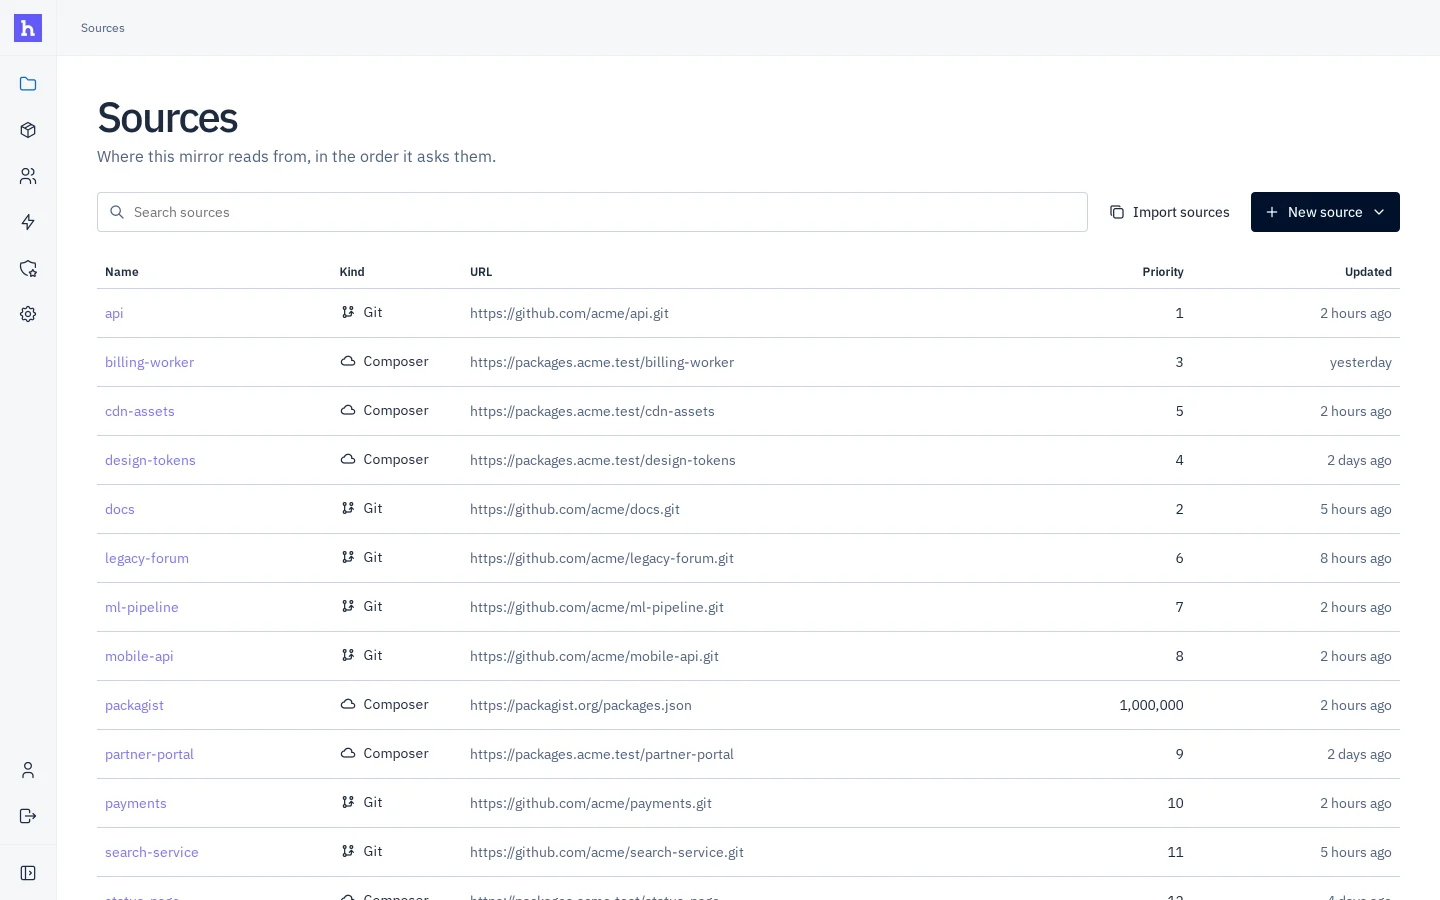Click URL https://packages.acme.test/cdn-assets
This screenshot has width=1440, height=900.
(592, 411)
